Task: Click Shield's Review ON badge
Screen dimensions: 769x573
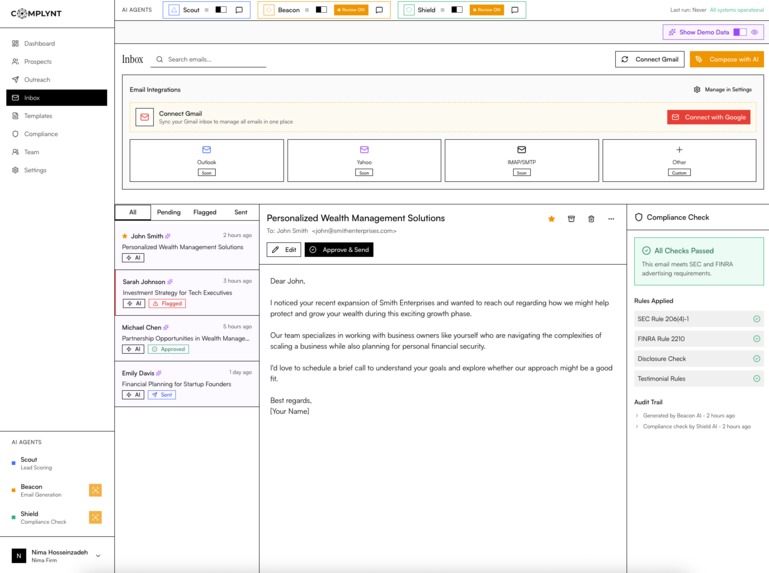Action: click(487, 10)
